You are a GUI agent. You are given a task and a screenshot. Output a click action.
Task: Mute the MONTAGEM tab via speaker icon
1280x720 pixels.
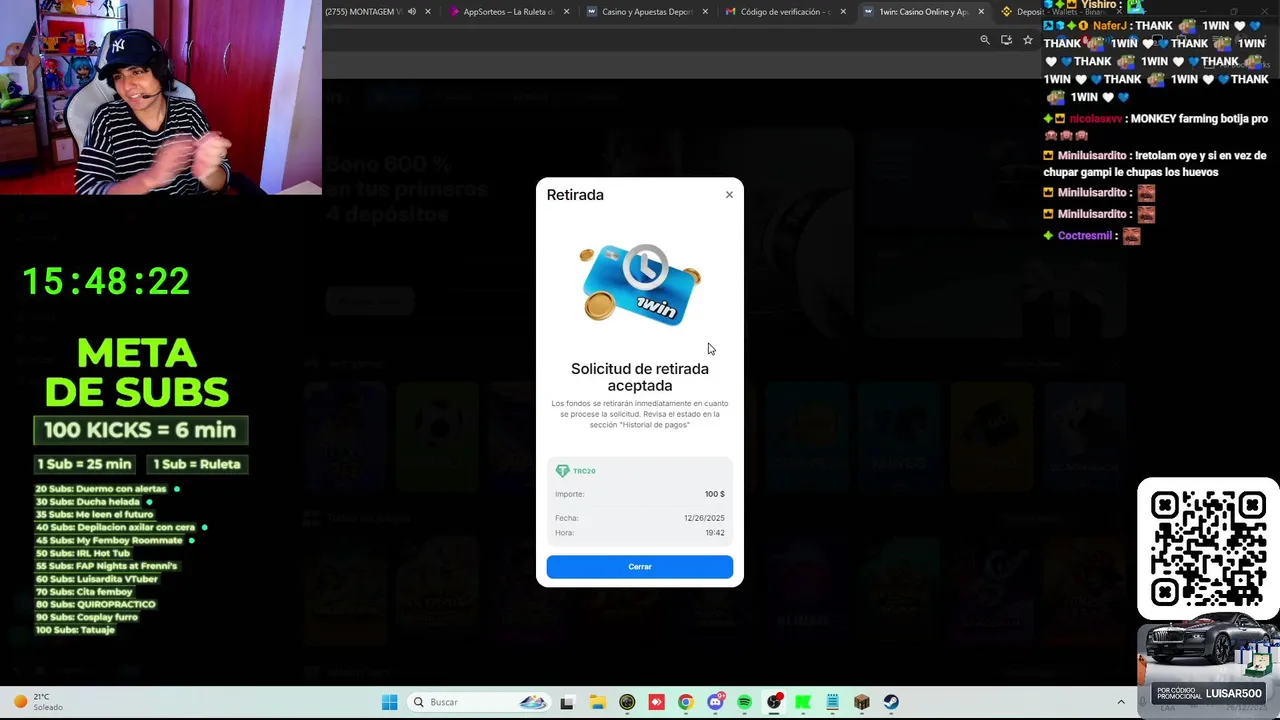pos(412,12)
